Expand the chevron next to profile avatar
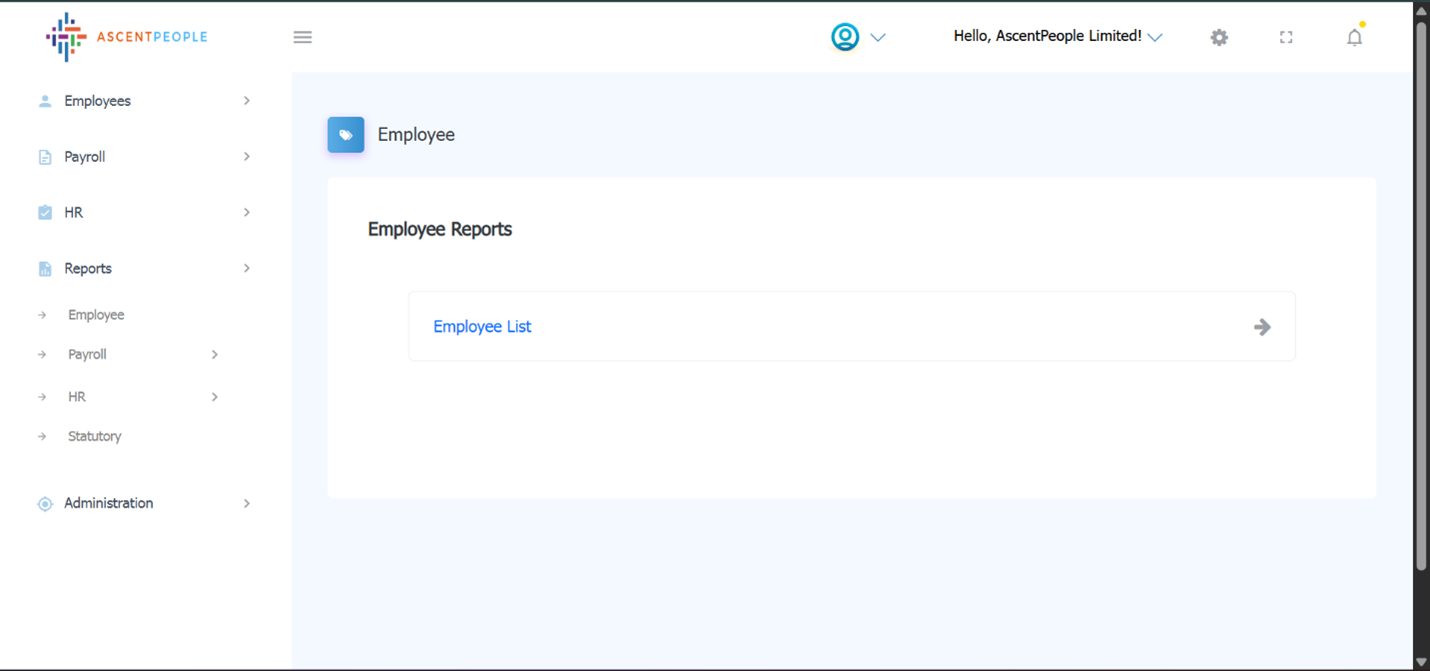 [x=878, y=37]
